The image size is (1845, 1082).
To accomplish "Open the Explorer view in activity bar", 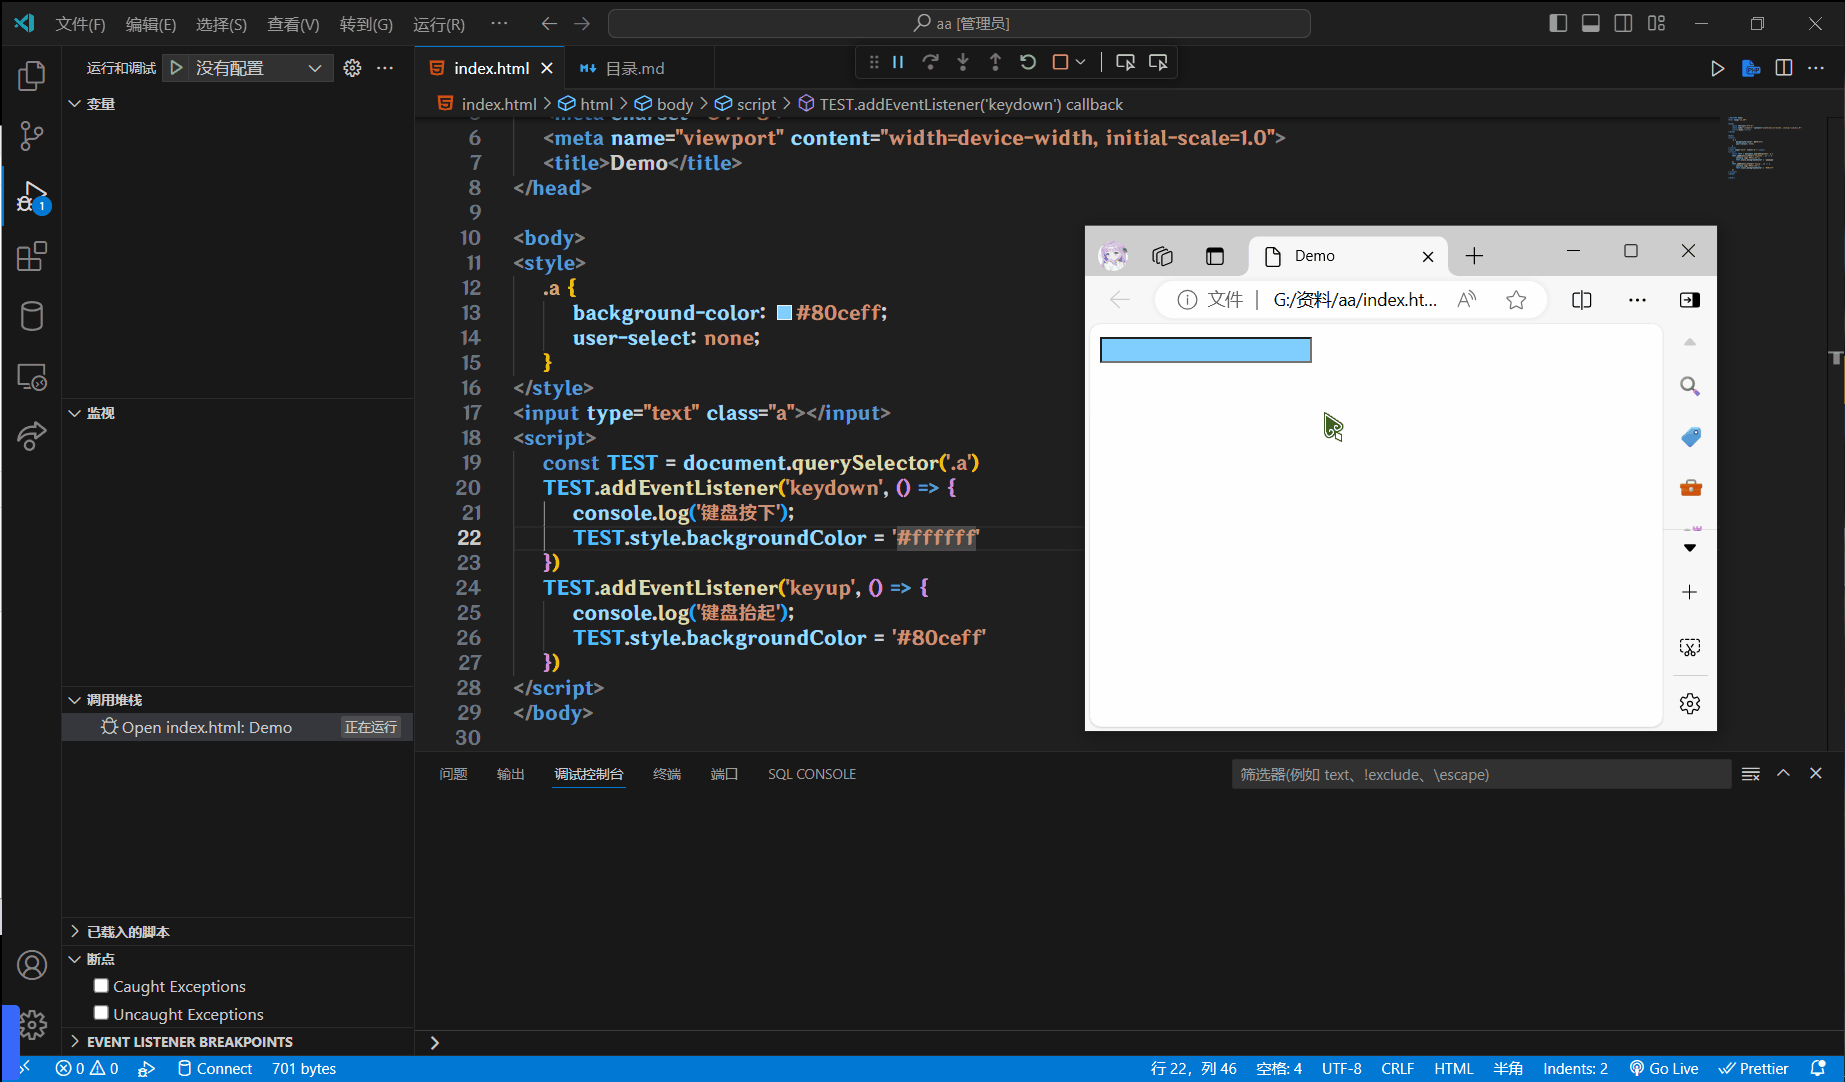I will 32,76.
